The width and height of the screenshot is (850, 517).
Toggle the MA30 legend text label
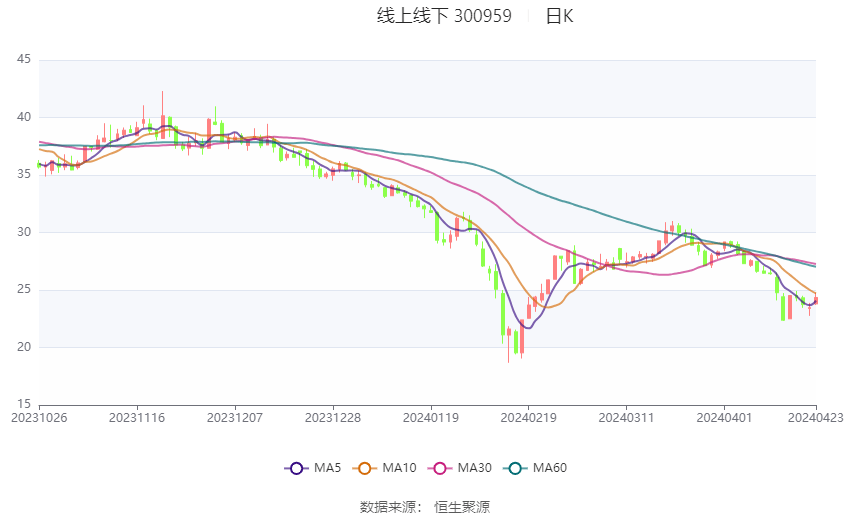click(474, 467)
